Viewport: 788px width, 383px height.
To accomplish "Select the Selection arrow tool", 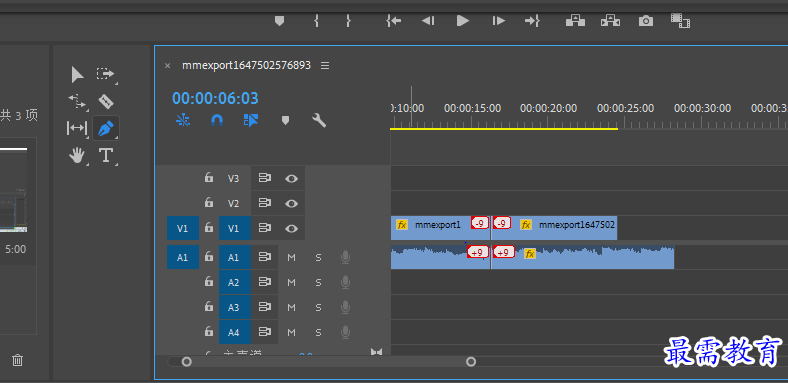I will 77,75.
